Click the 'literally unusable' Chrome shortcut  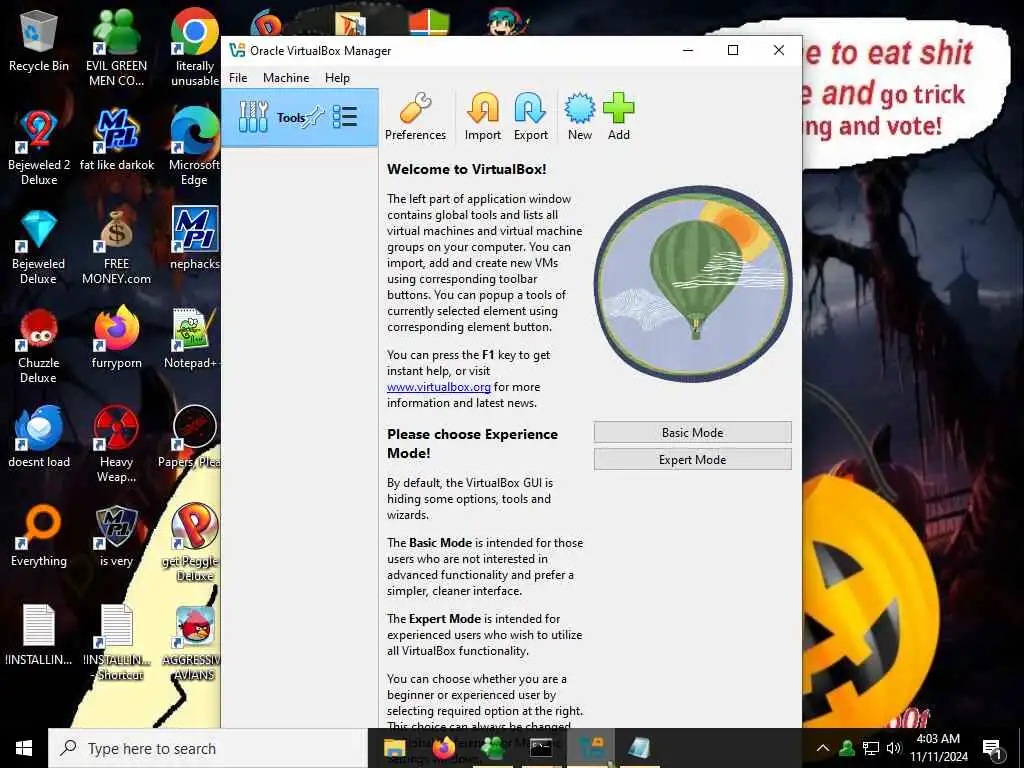195,47
